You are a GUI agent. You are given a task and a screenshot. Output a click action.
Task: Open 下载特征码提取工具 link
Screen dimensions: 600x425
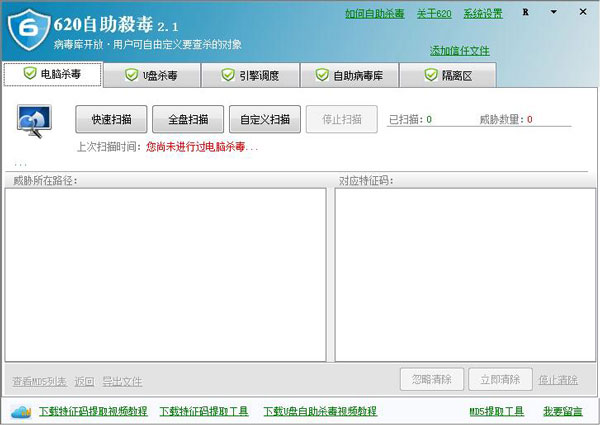[204, 411]
